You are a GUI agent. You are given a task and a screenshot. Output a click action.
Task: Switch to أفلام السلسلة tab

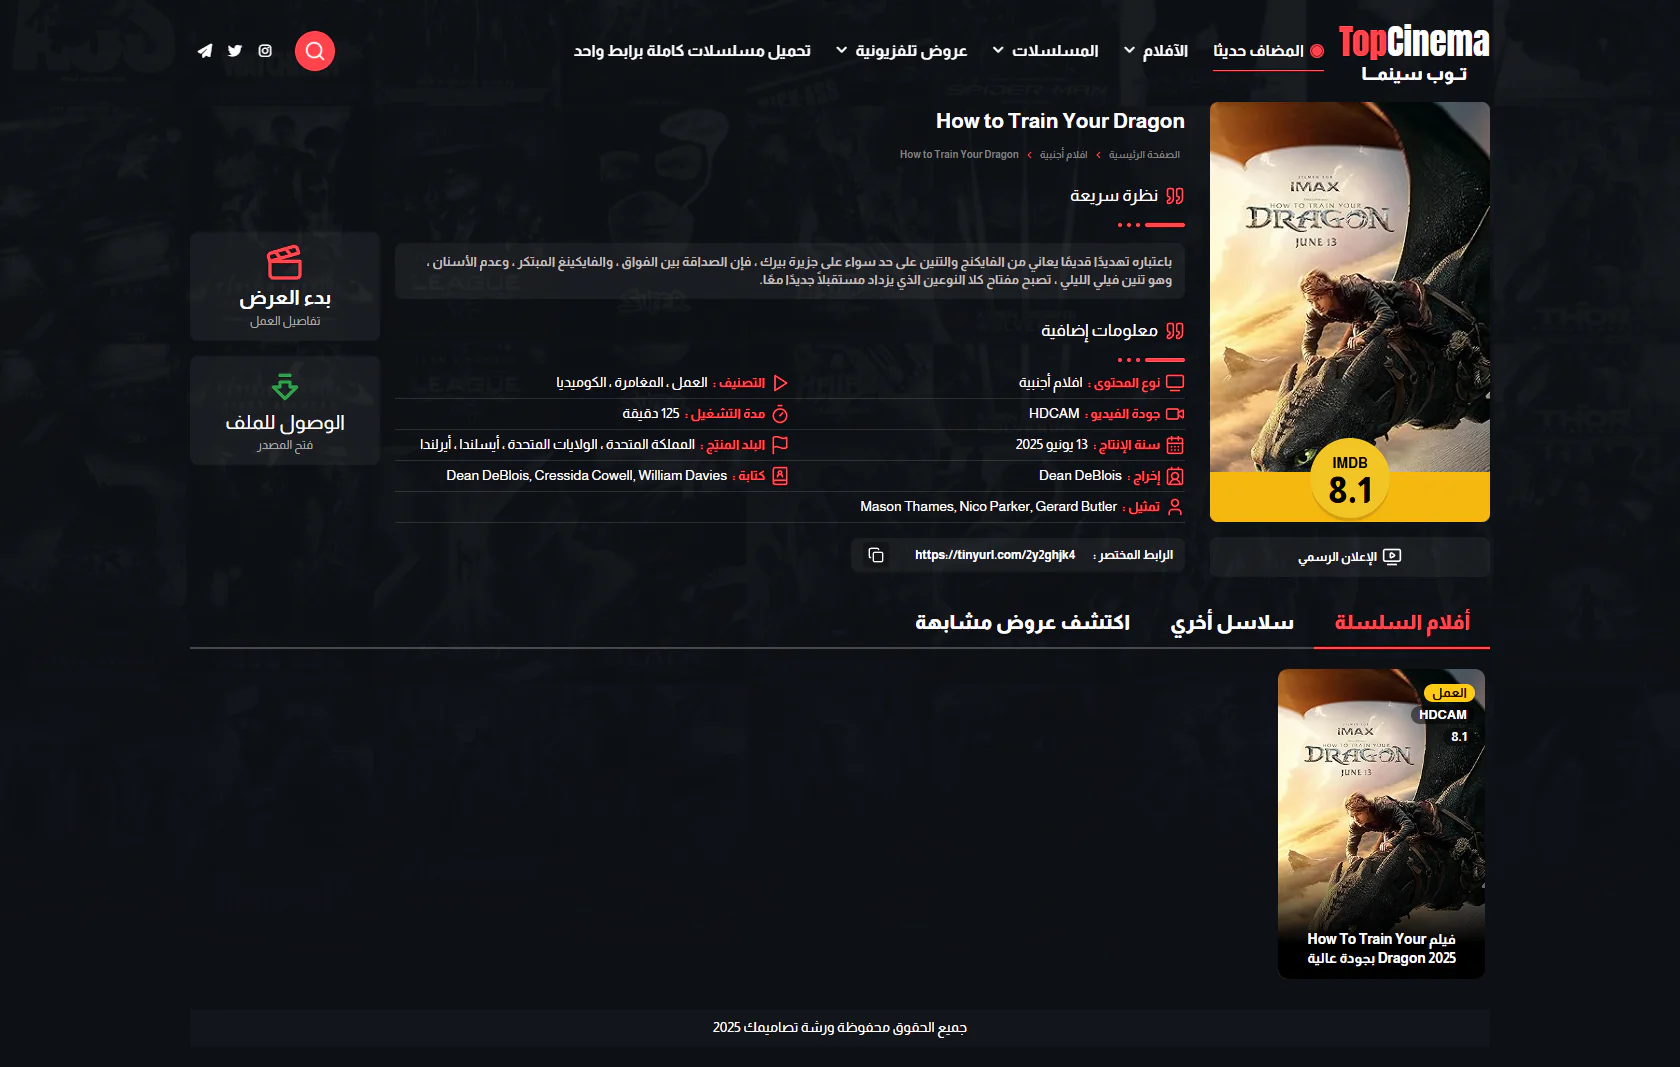[x=1402, y=623]
